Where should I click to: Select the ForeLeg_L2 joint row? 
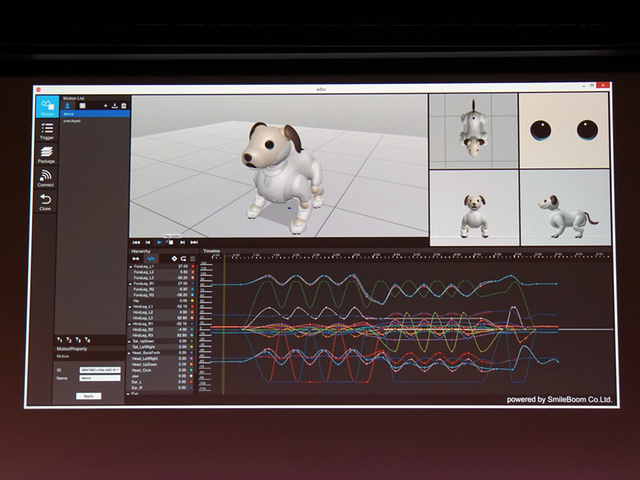tap(162, 272)
